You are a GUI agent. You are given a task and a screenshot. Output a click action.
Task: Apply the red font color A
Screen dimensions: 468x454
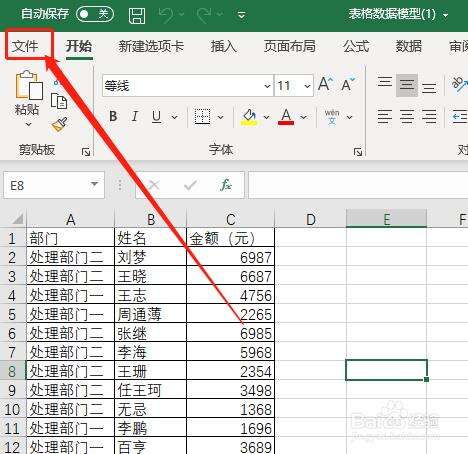286,117
